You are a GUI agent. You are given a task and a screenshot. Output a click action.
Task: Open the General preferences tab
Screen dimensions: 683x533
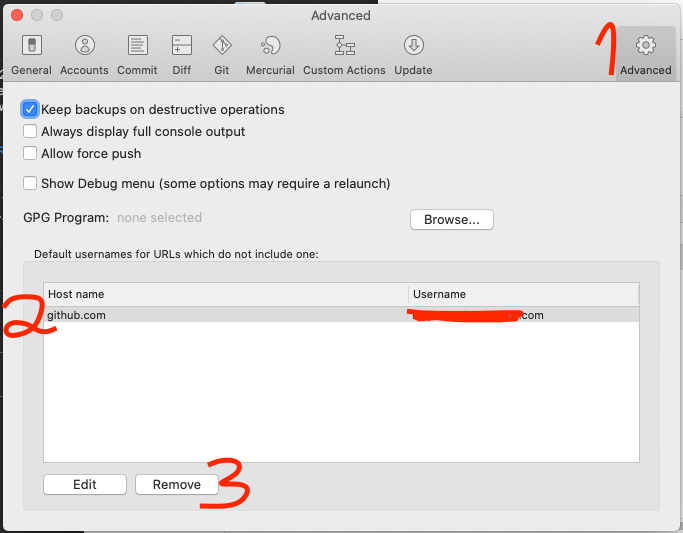(31, 55)
